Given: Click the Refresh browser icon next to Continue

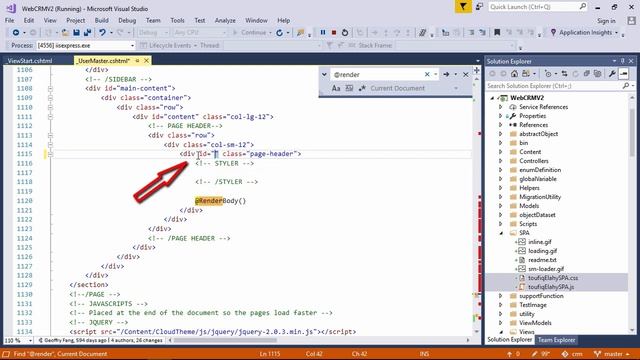Looking at the screenshot, I should click(280, 33).
